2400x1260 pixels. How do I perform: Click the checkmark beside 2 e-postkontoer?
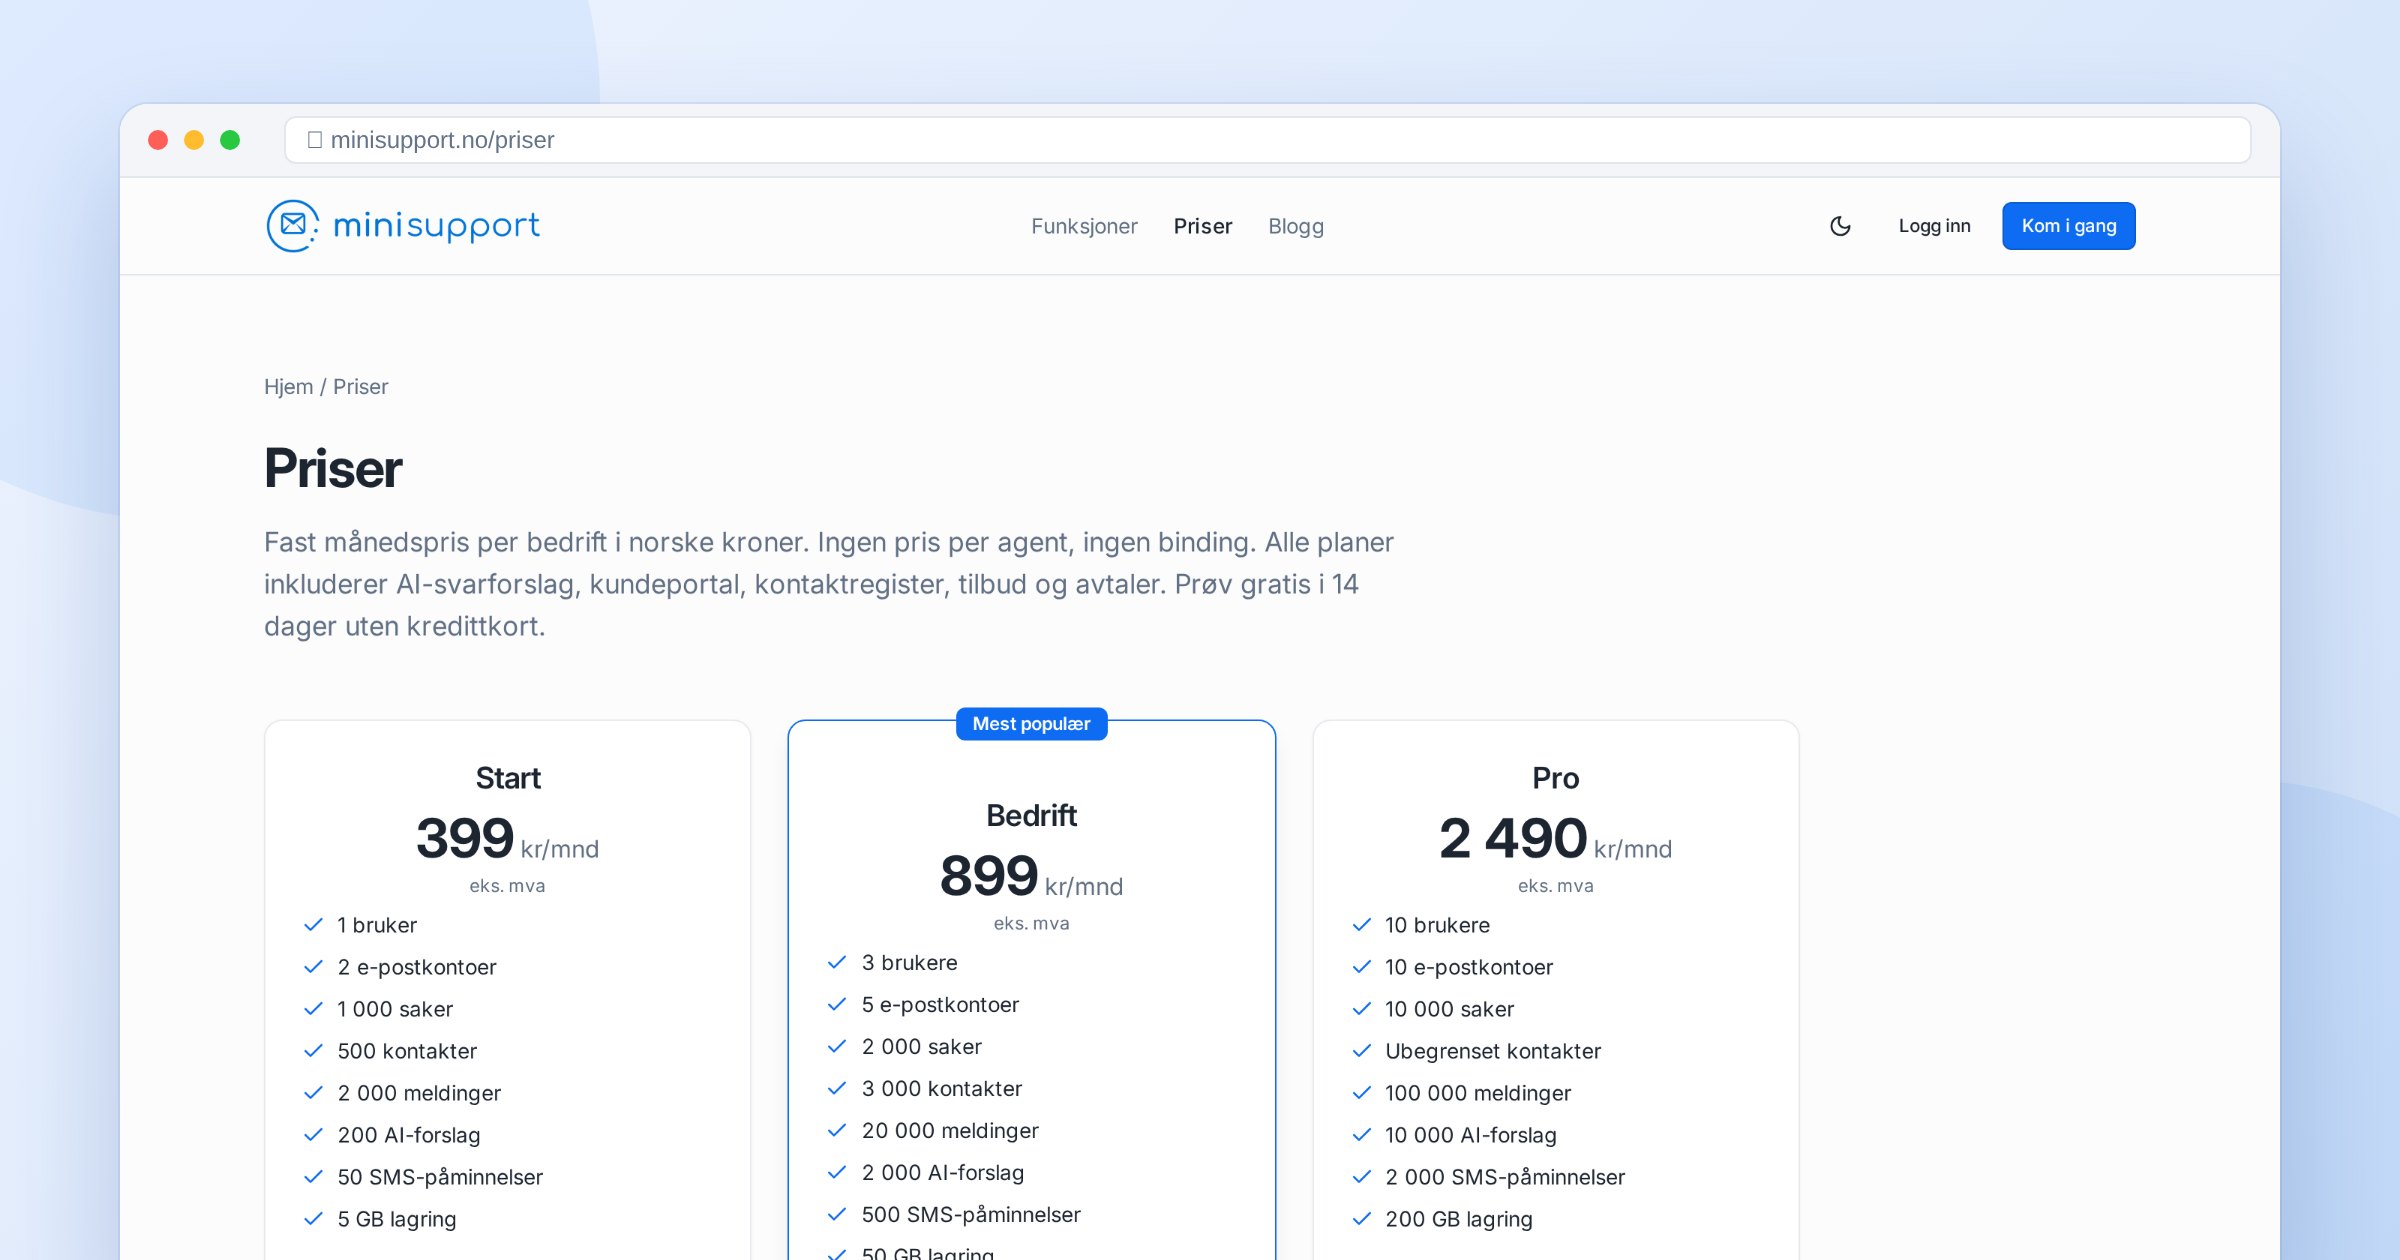[x=313, y=967]
